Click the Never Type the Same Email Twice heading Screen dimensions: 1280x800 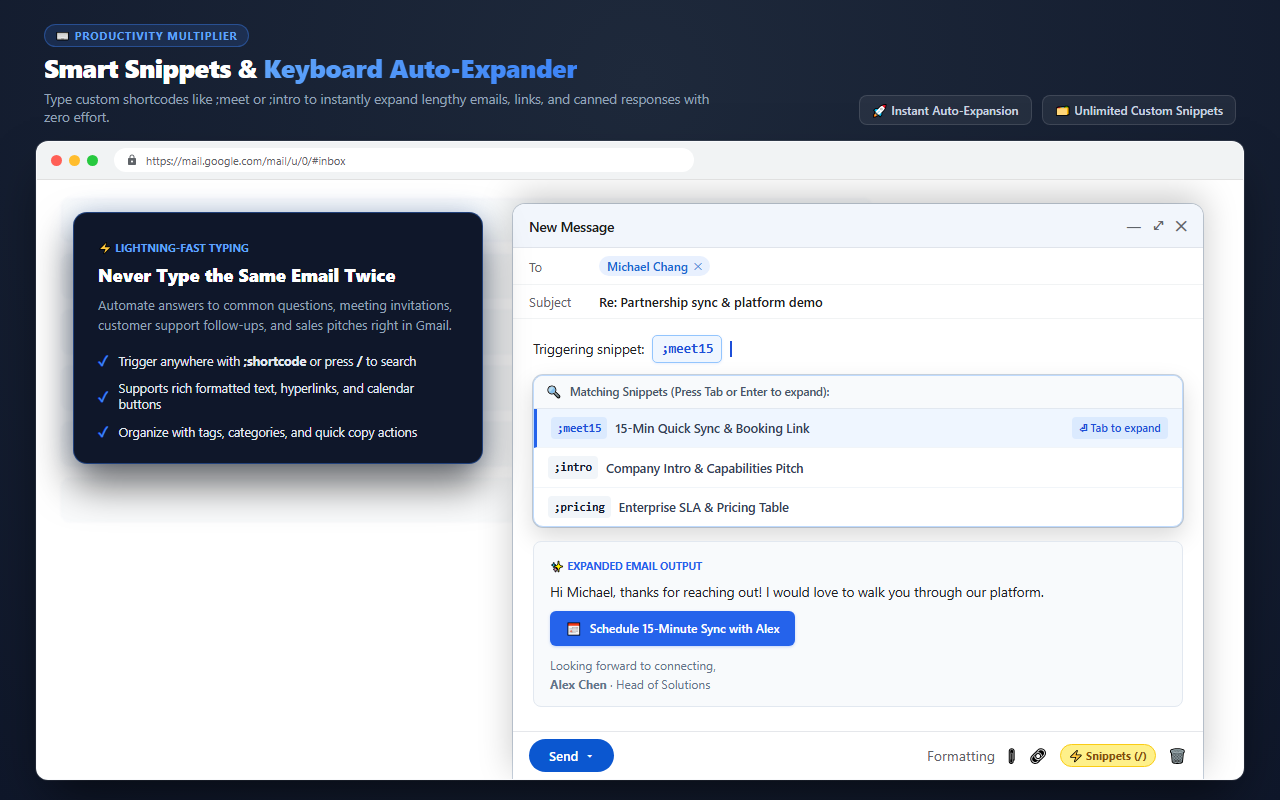(x=247, y=276)
